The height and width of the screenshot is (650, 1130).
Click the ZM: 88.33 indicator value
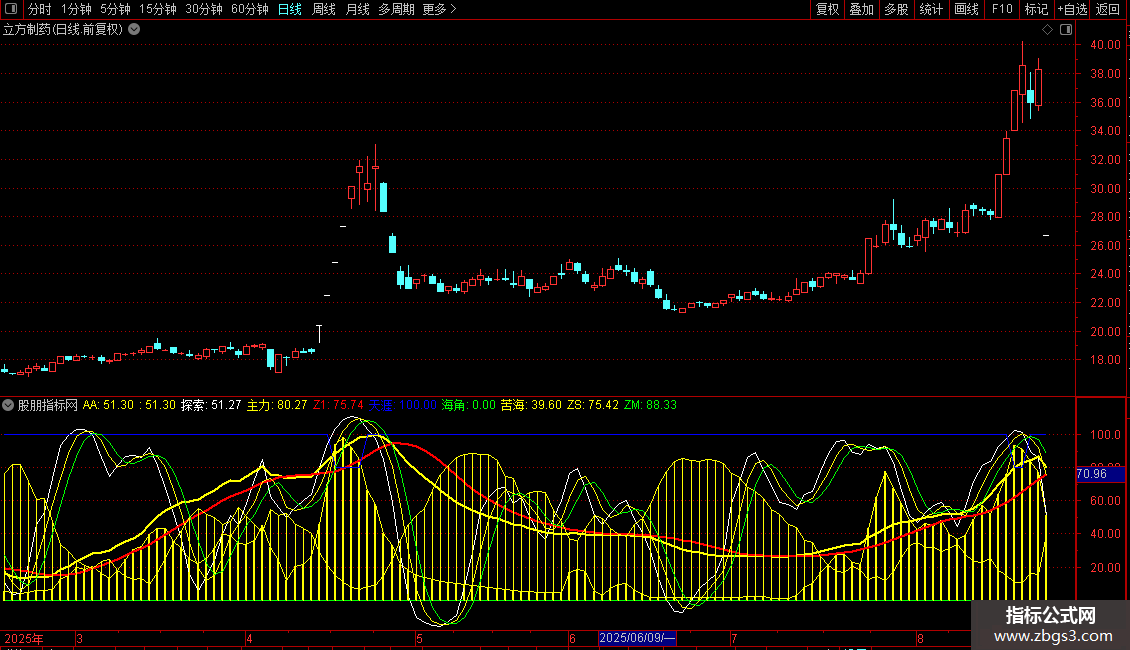[650, 405]
